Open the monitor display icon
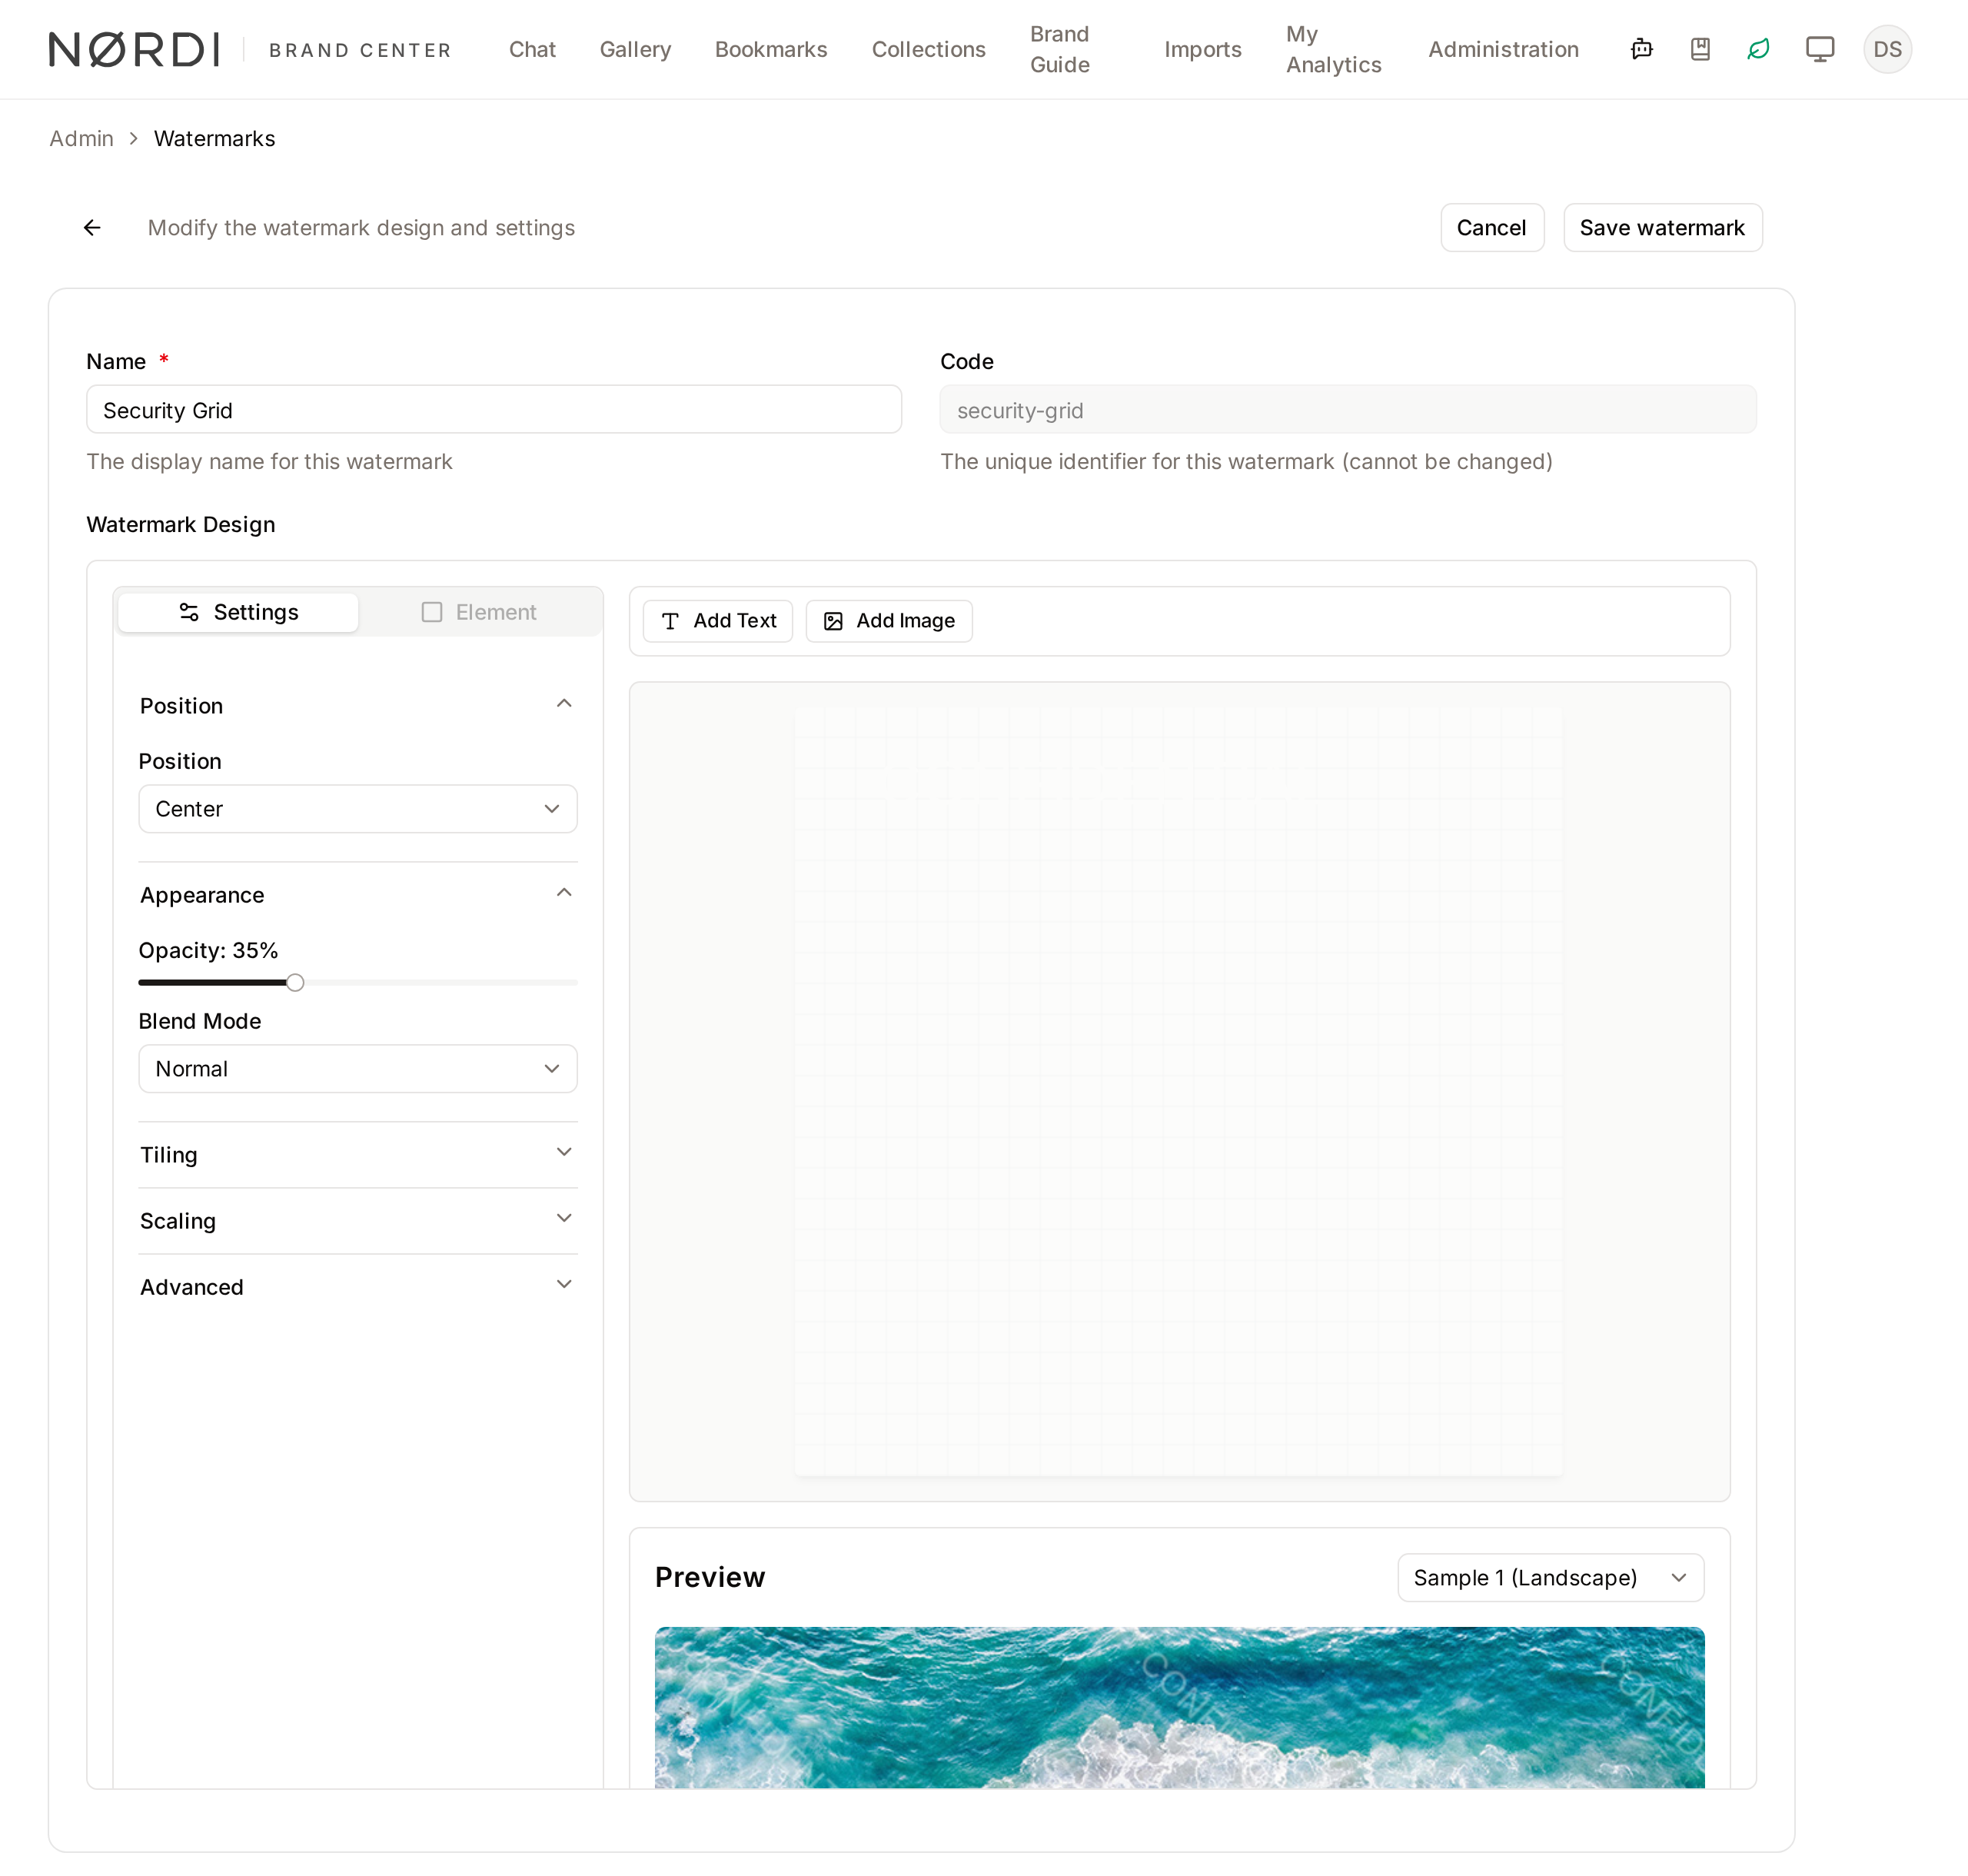This screenshot has height=1876, width=1968. 1820,49
